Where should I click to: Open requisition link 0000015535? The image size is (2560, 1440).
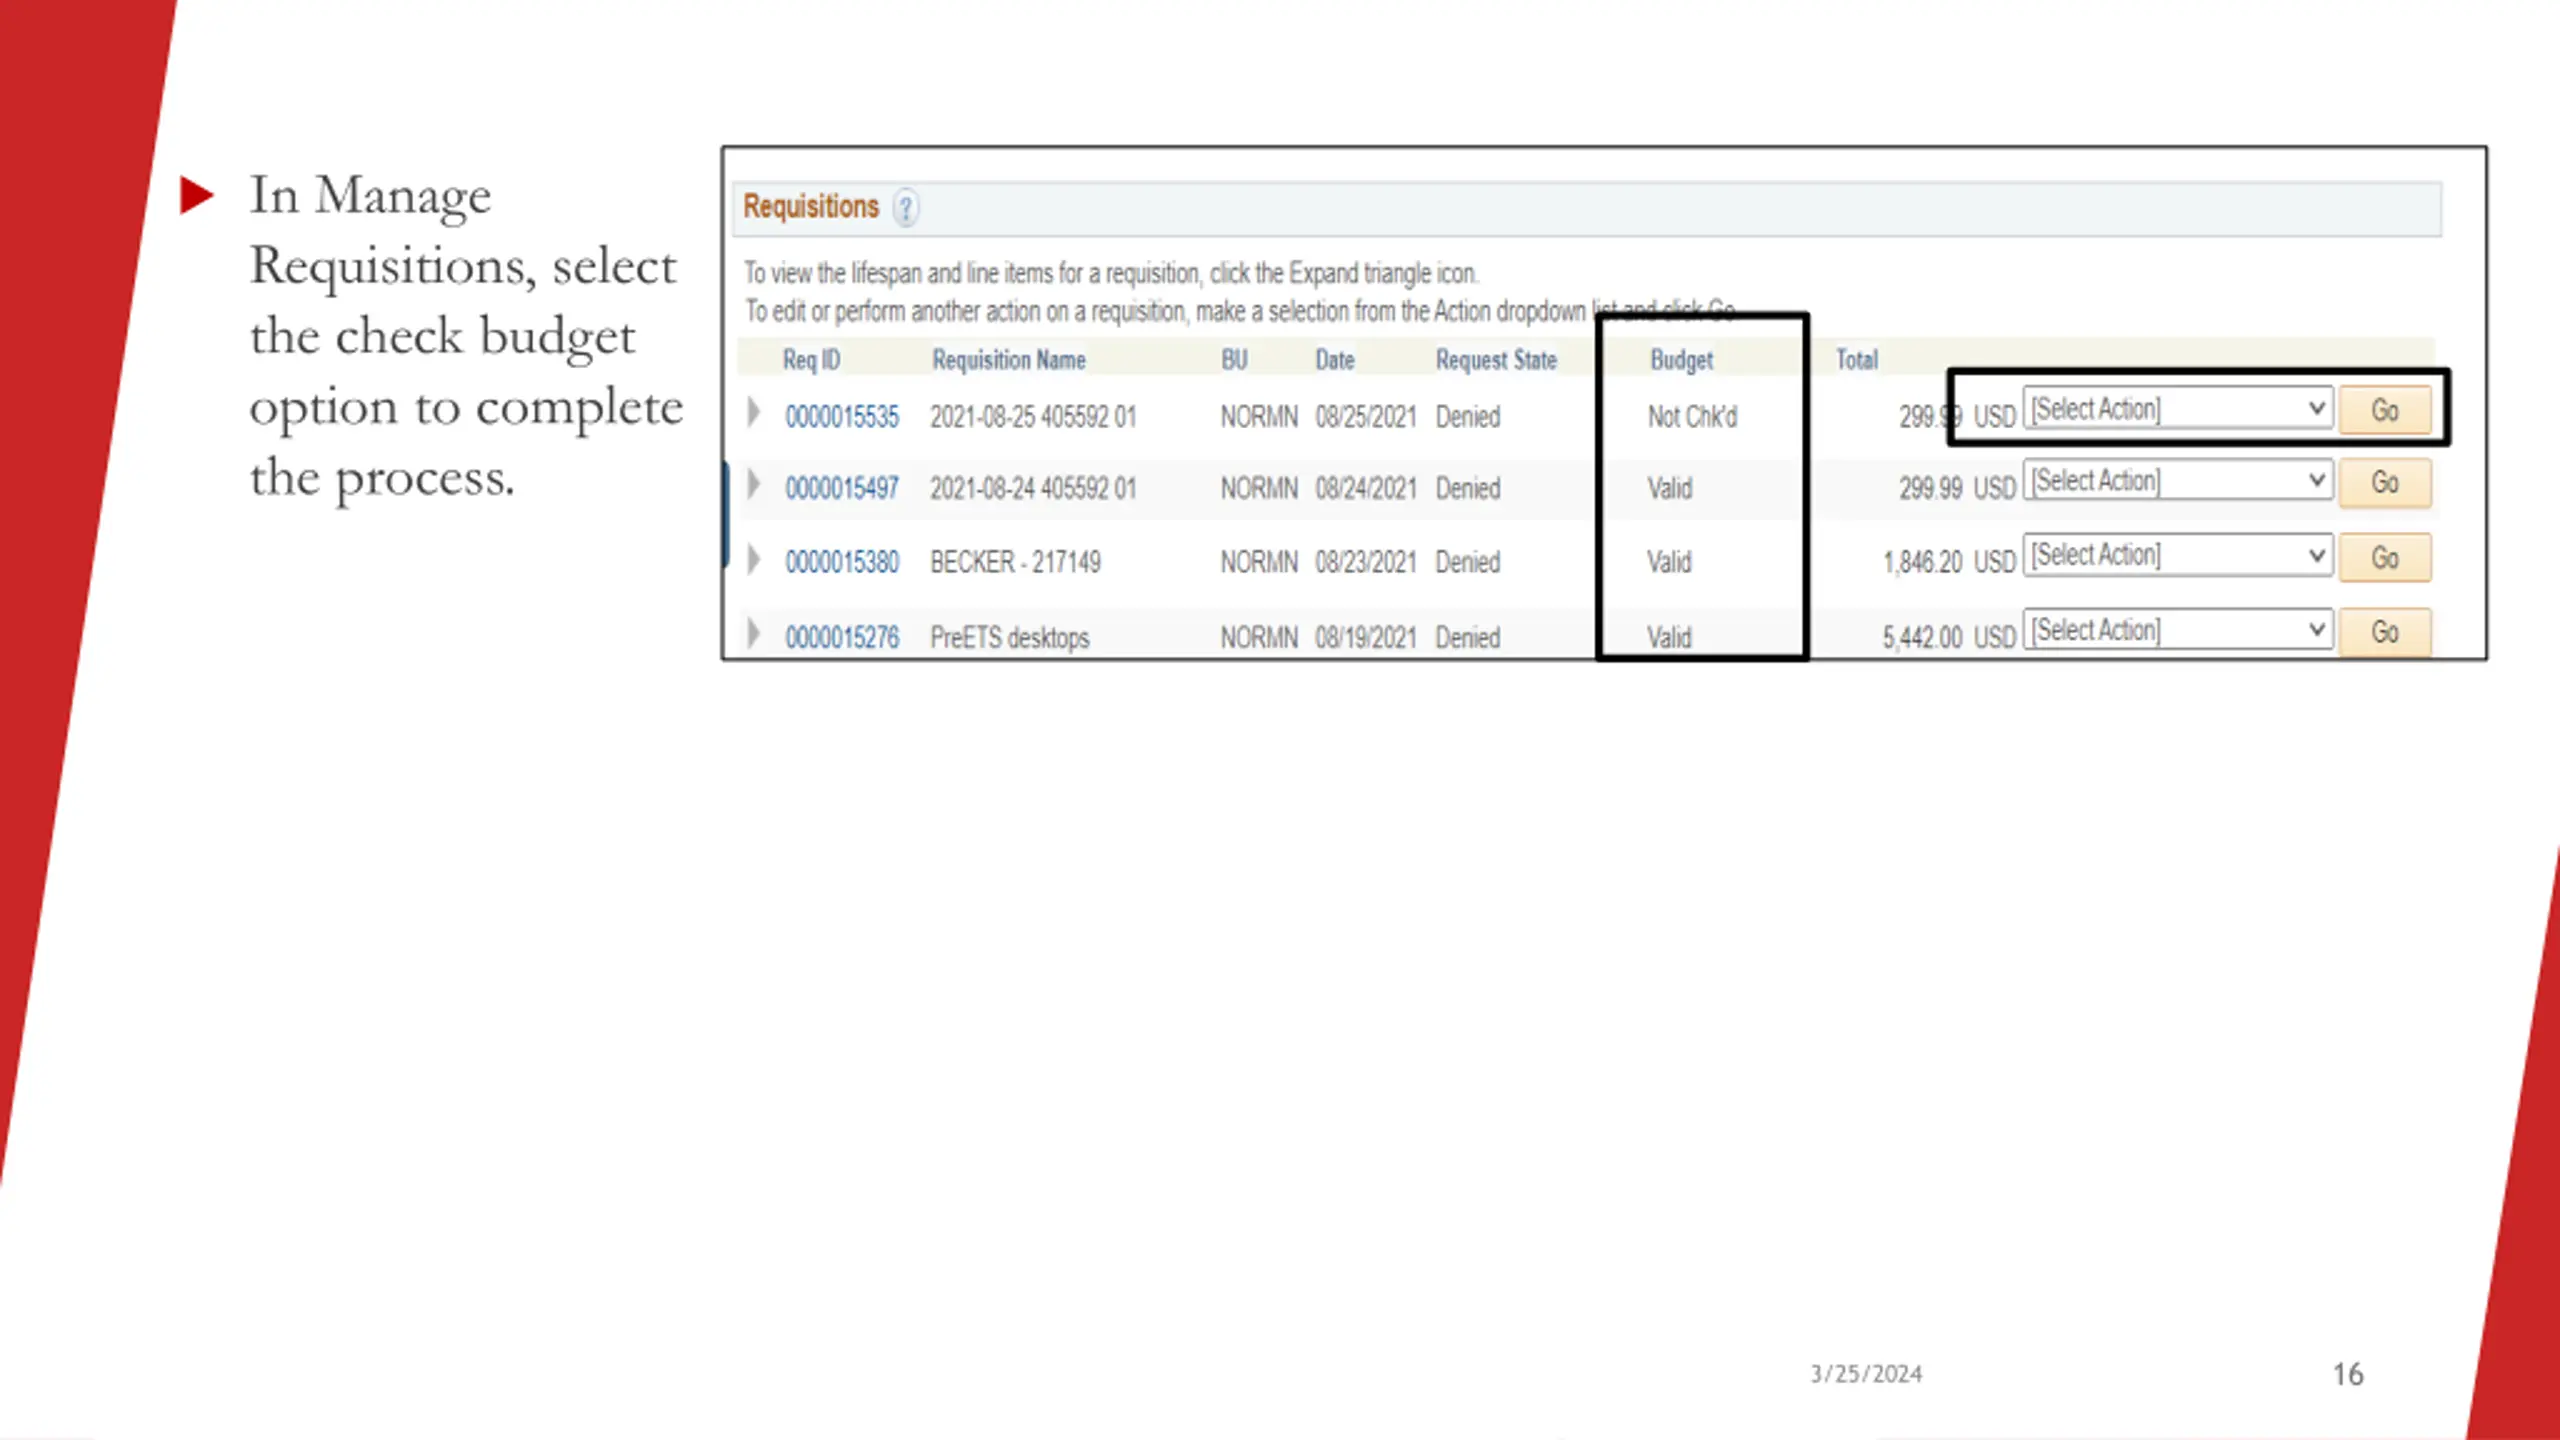(842, 417)
